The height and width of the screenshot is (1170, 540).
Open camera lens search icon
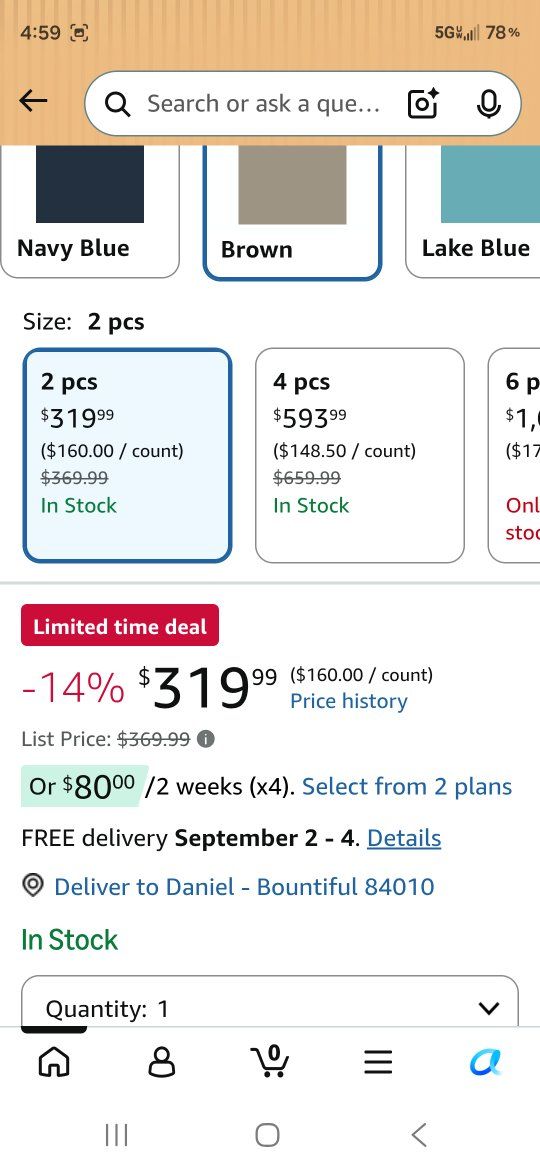click(x=423, y=104)
